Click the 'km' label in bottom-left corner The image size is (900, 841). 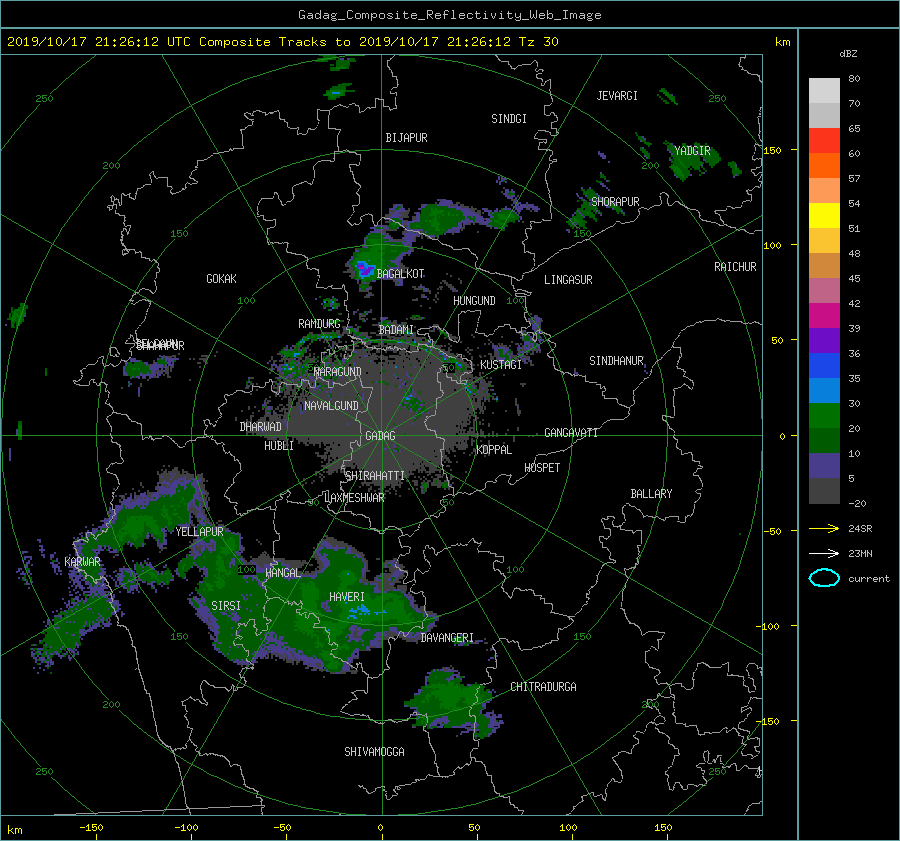[14, 830]
